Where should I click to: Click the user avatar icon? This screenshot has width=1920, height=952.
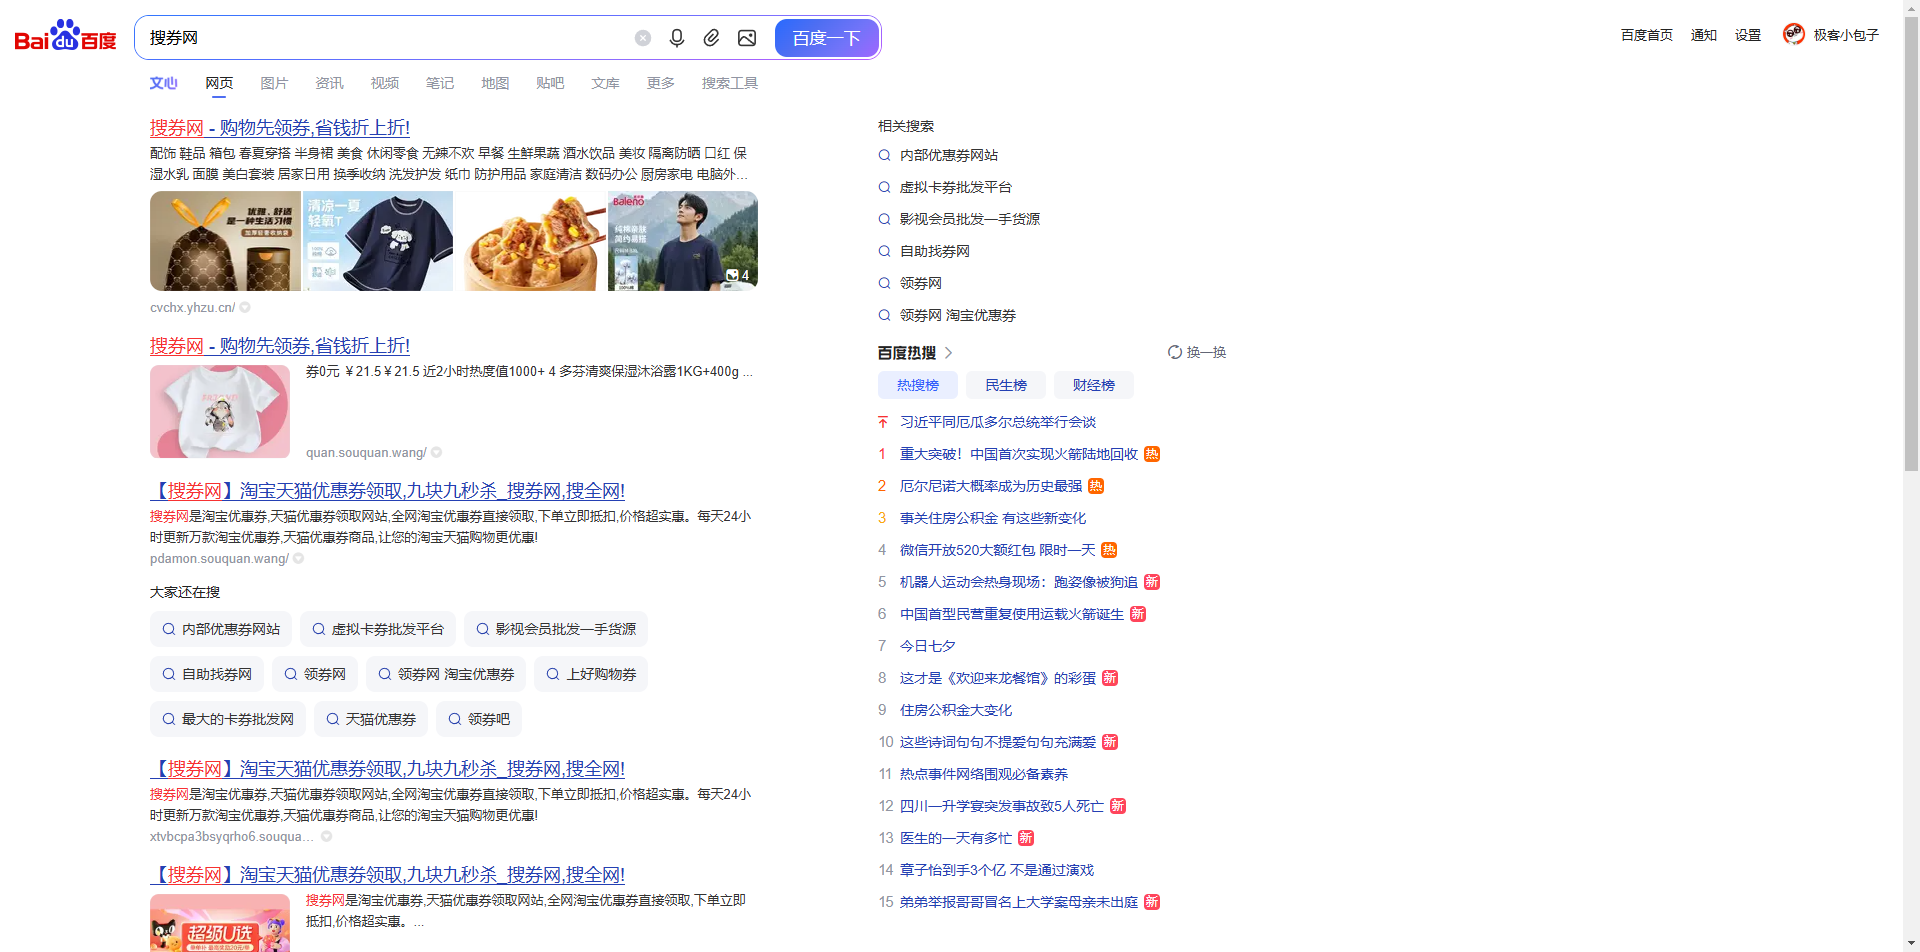(x=1794, y=34)
